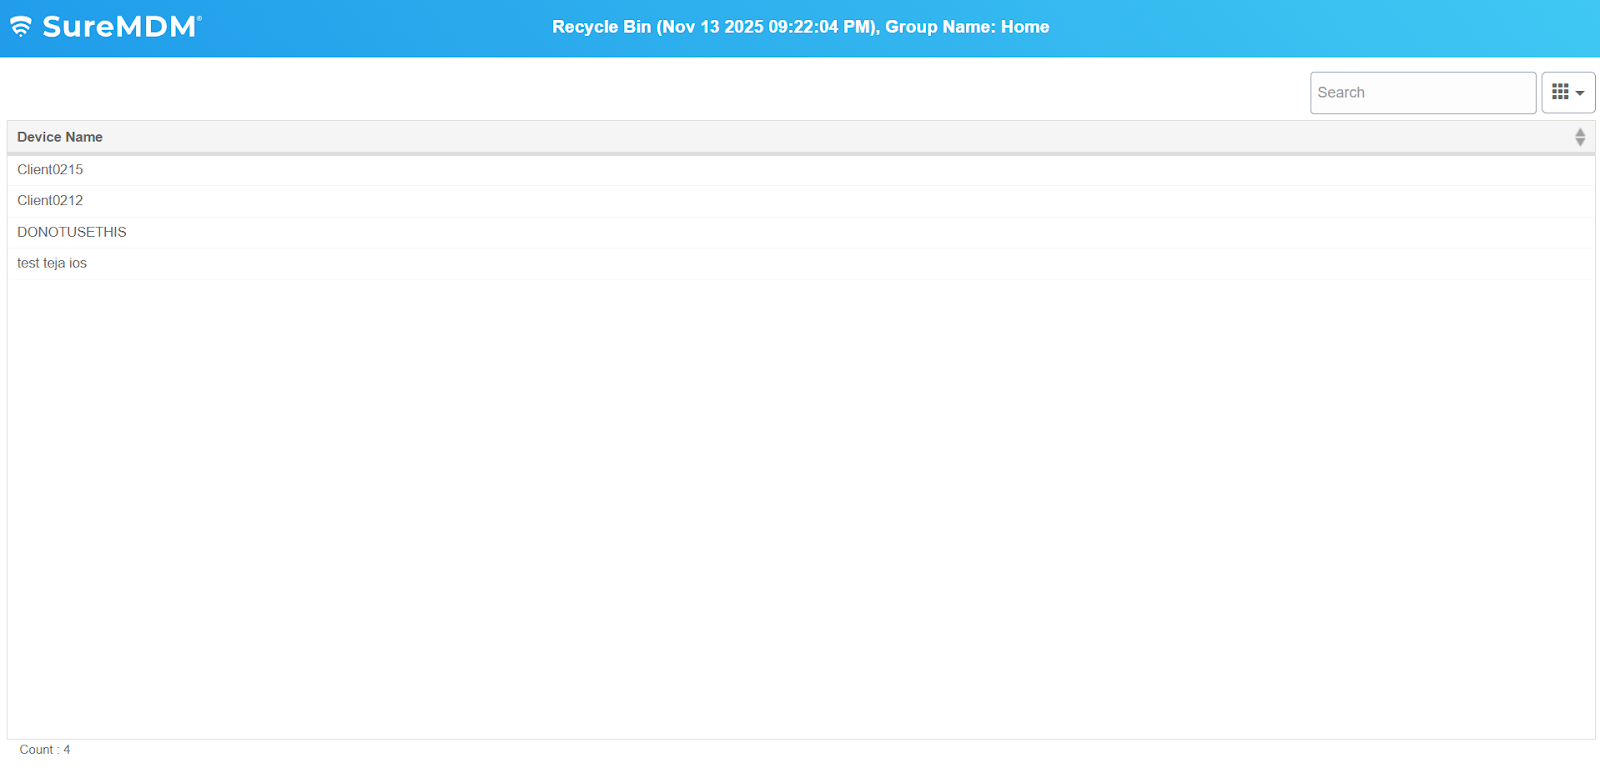Click the grid icon in the columns button

[x=1560, y=92]
